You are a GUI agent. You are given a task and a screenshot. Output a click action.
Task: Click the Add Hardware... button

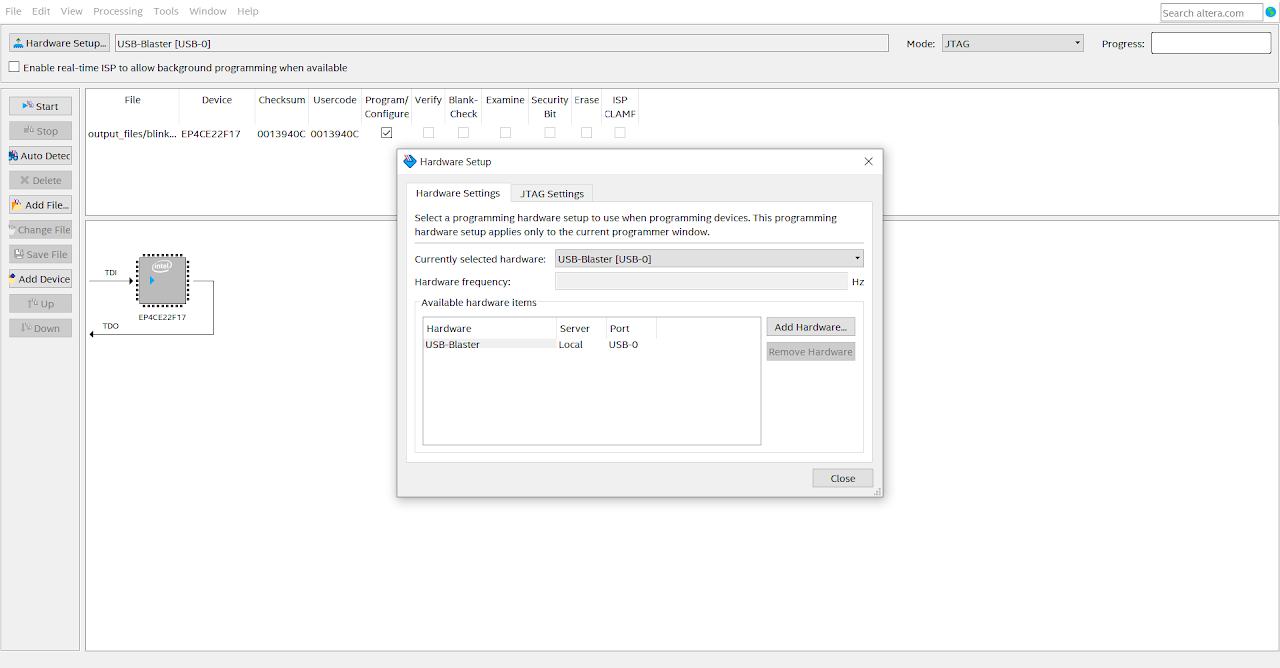(810, 327)
